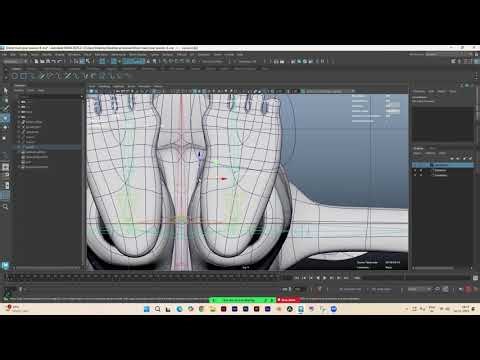
Task: Click the New Scene icon on status line
Action: click(x=36, y=61)
